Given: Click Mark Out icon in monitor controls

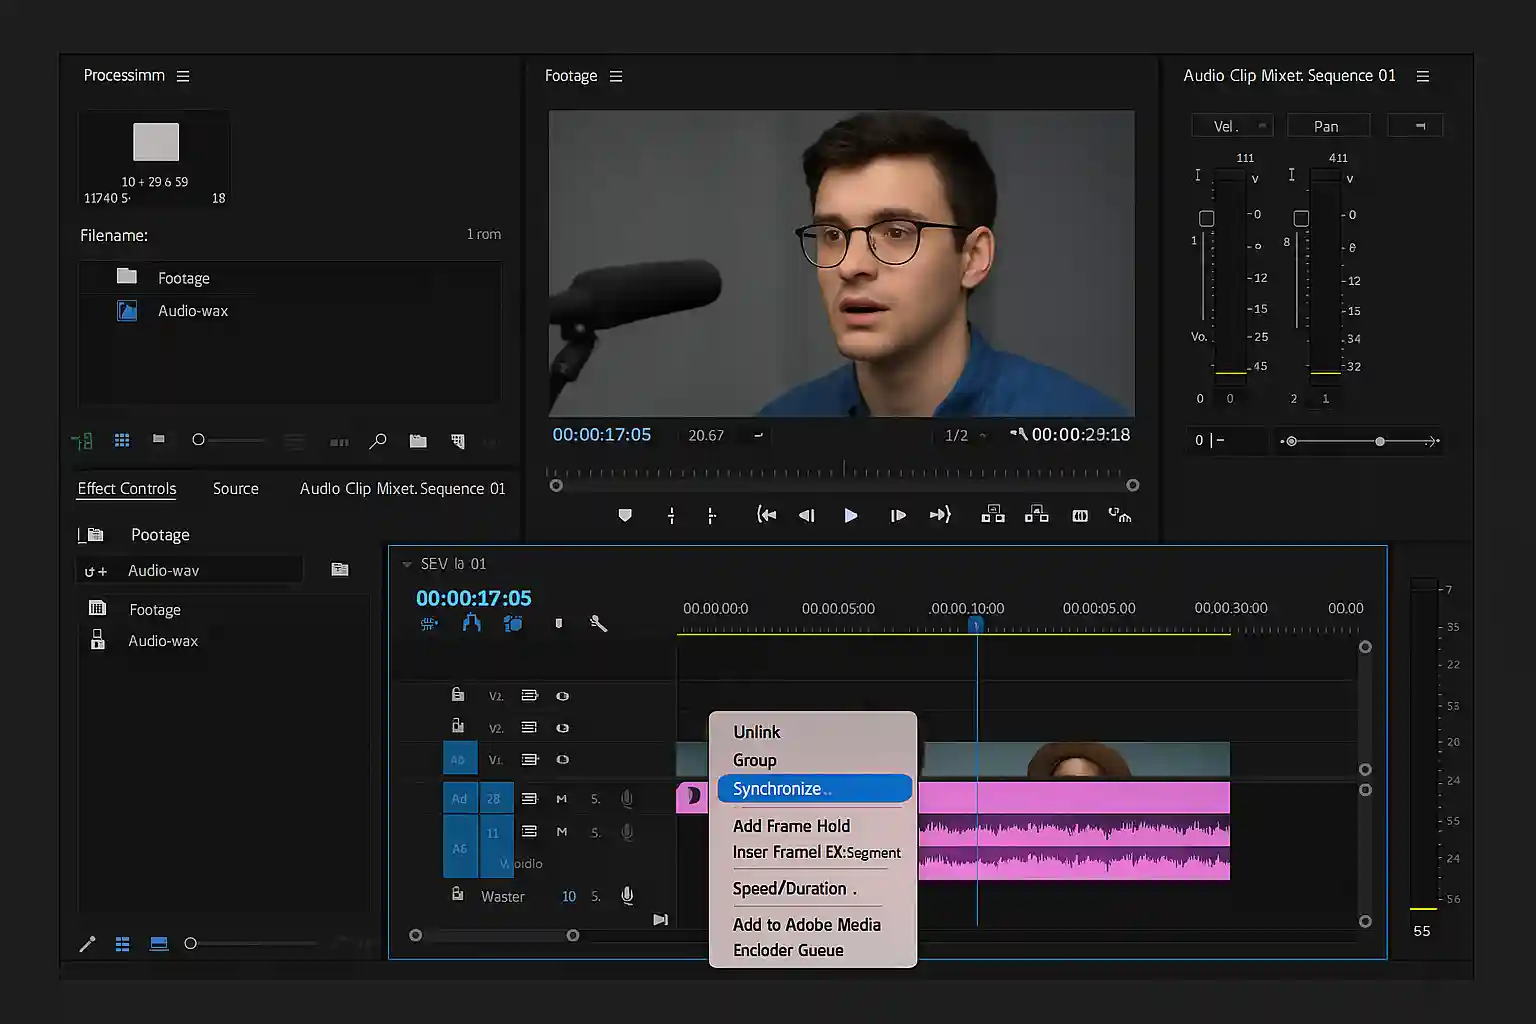Looking at the screenshot, I should pyautogui.click(x=711, y=515).
